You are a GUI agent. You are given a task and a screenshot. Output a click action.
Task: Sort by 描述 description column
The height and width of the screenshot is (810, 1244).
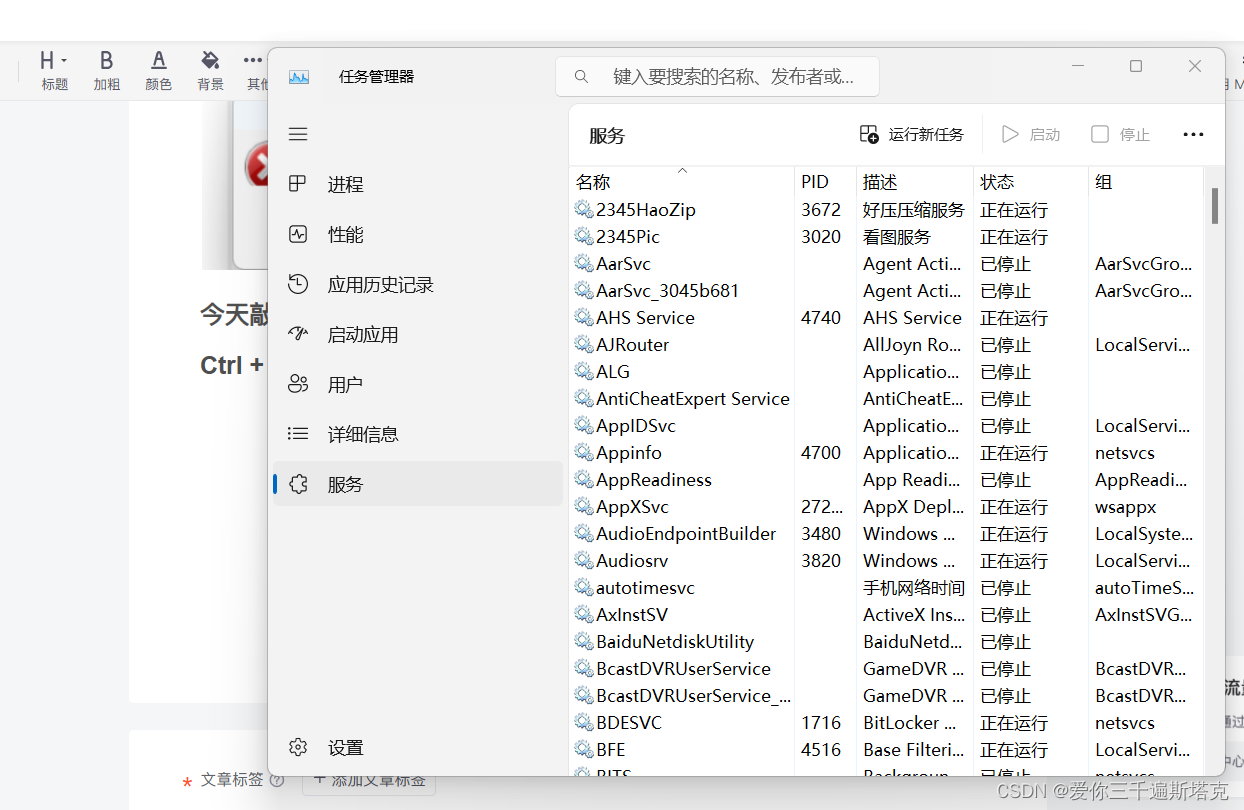coord(915,182)
